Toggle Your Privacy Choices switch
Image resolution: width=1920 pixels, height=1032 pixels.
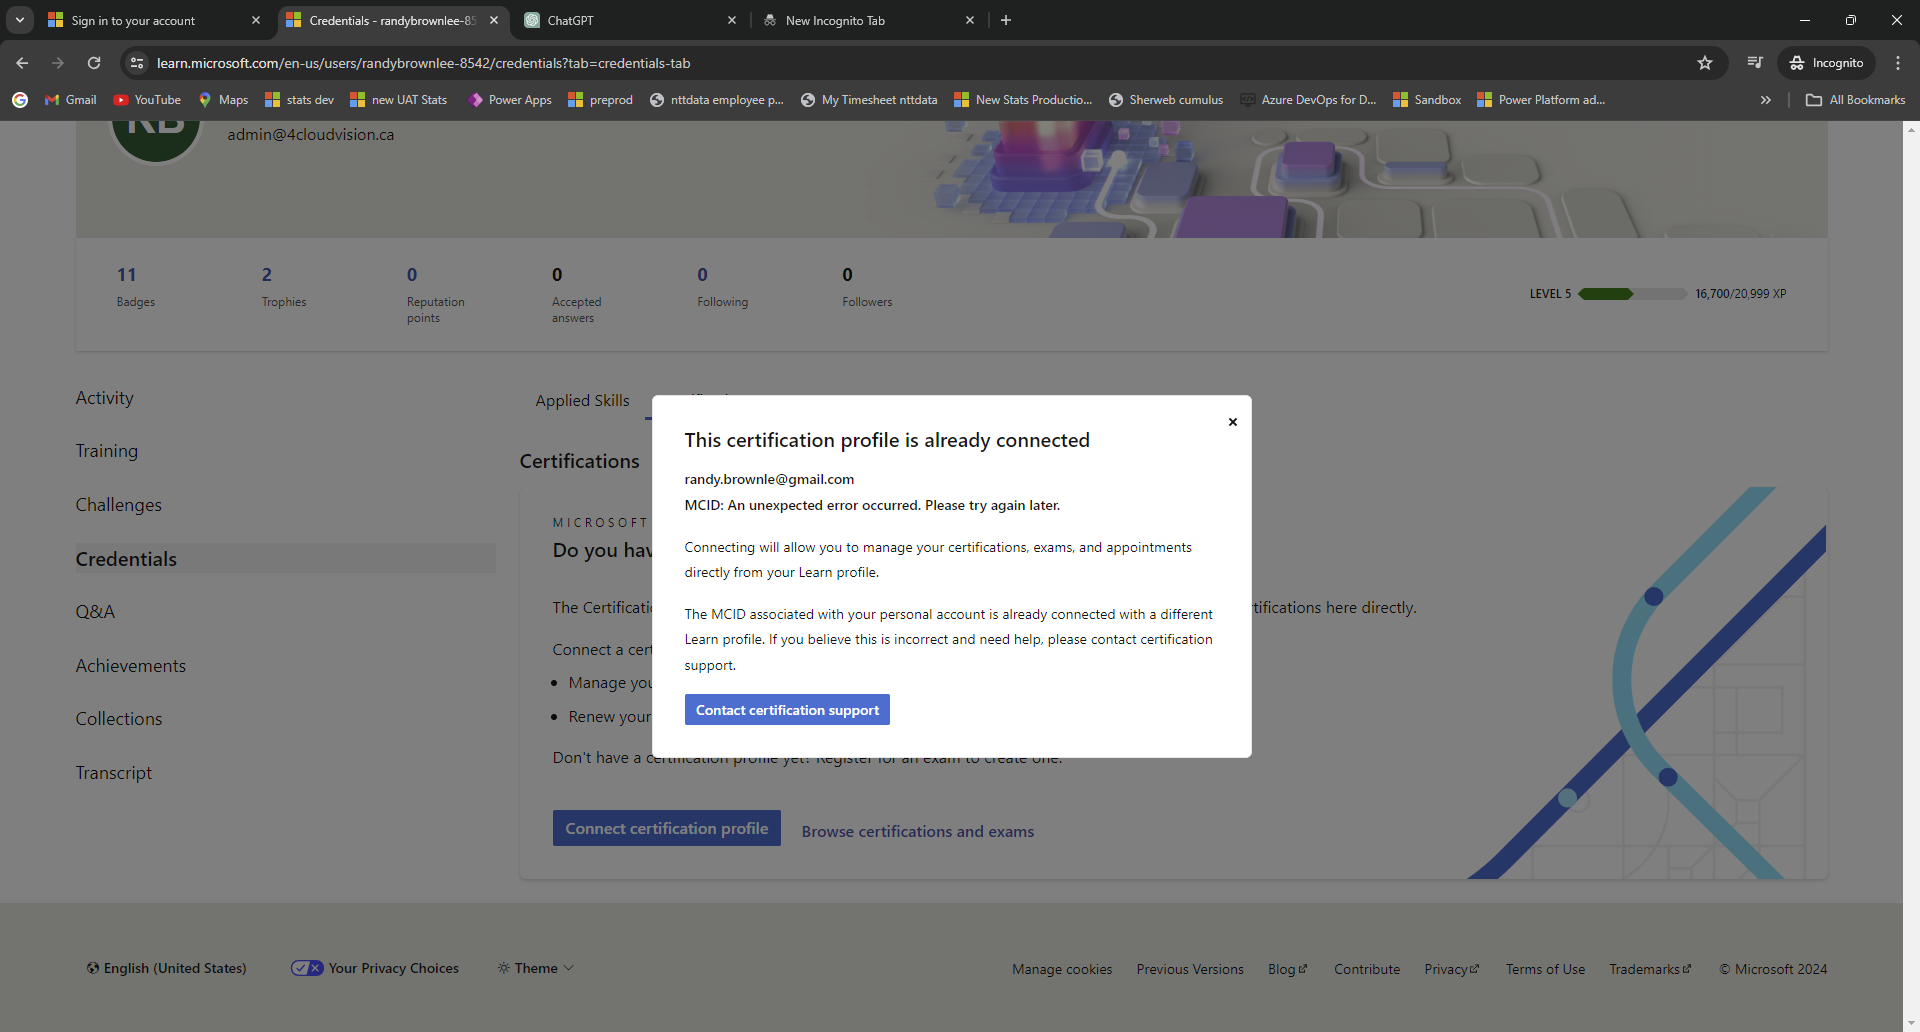pos(307,967)
